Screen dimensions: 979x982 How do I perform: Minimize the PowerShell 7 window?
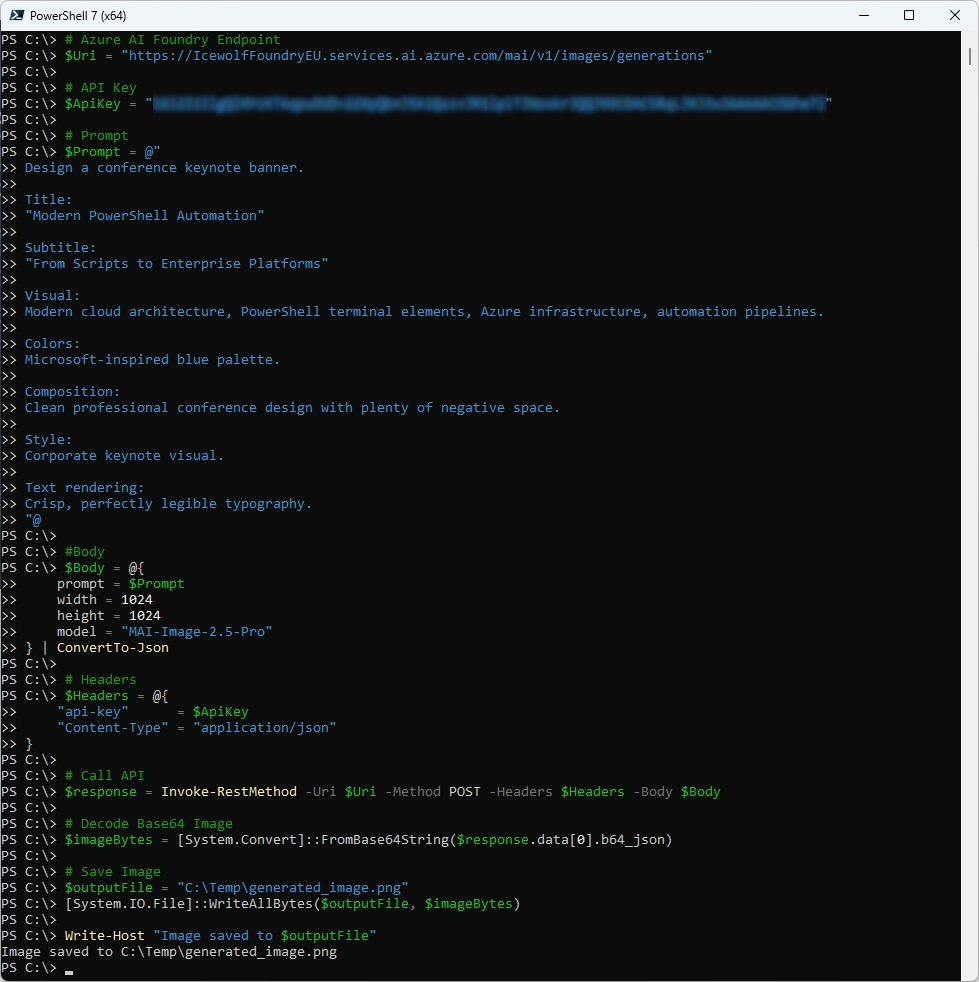click(864, 15)
